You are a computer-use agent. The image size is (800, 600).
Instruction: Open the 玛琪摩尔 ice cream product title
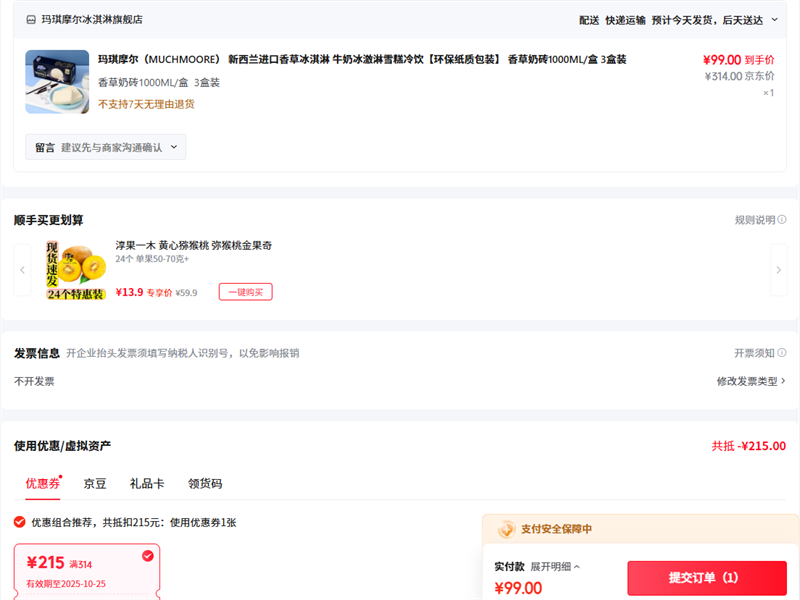point(362,60)
